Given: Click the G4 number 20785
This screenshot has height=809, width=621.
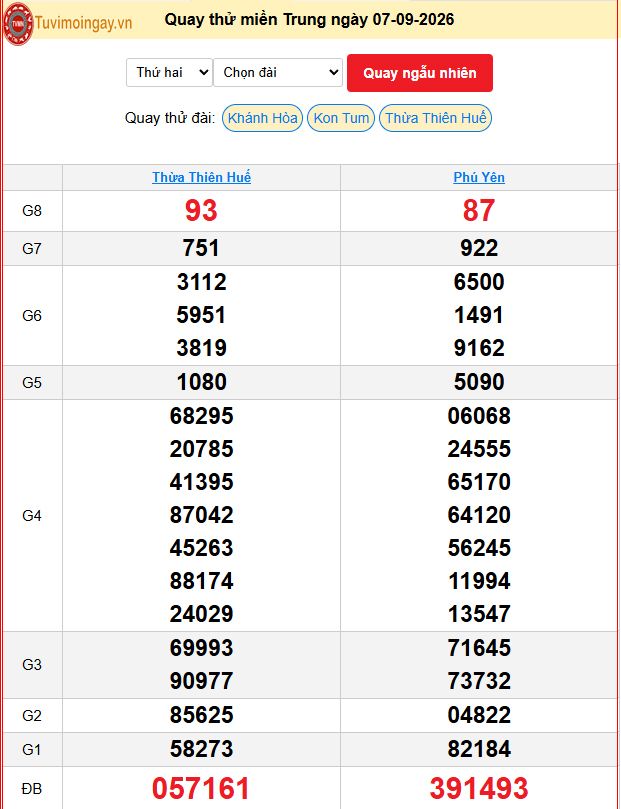Looking at the screenshot, I should pyautogui.click(x=202, y=449).
